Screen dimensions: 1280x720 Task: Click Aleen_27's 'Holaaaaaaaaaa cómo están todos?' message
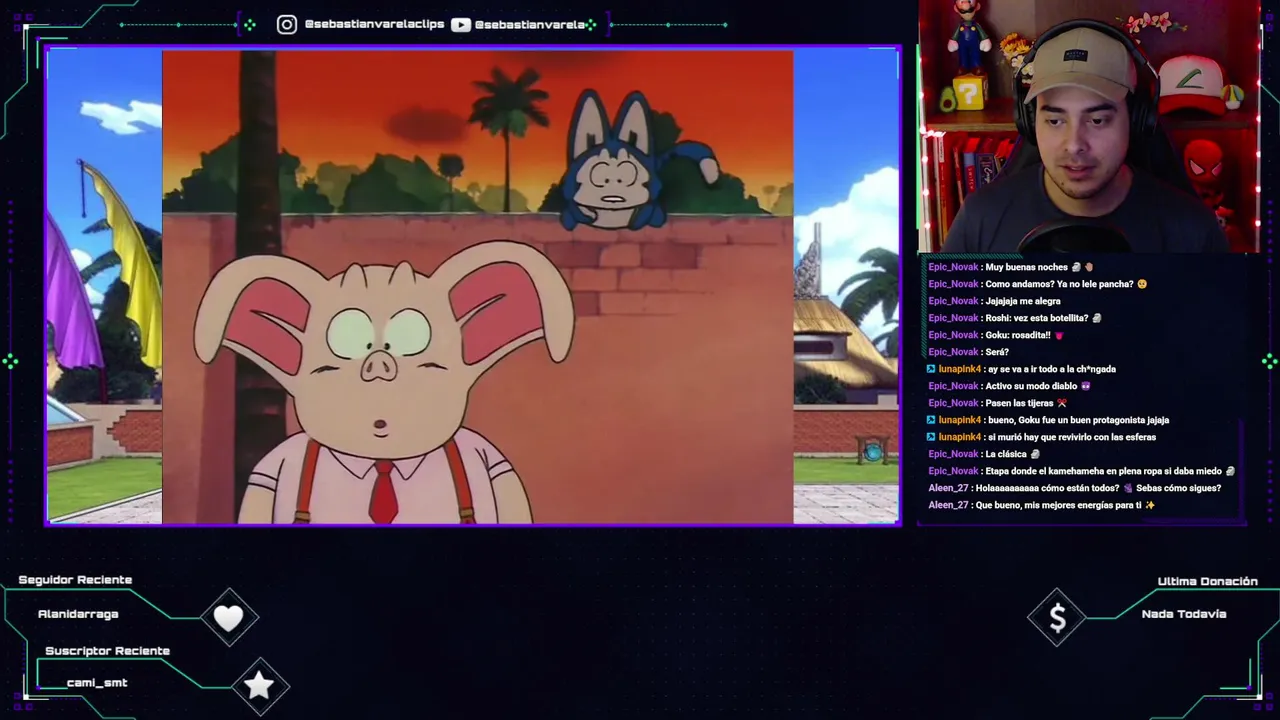(1075, 488)
